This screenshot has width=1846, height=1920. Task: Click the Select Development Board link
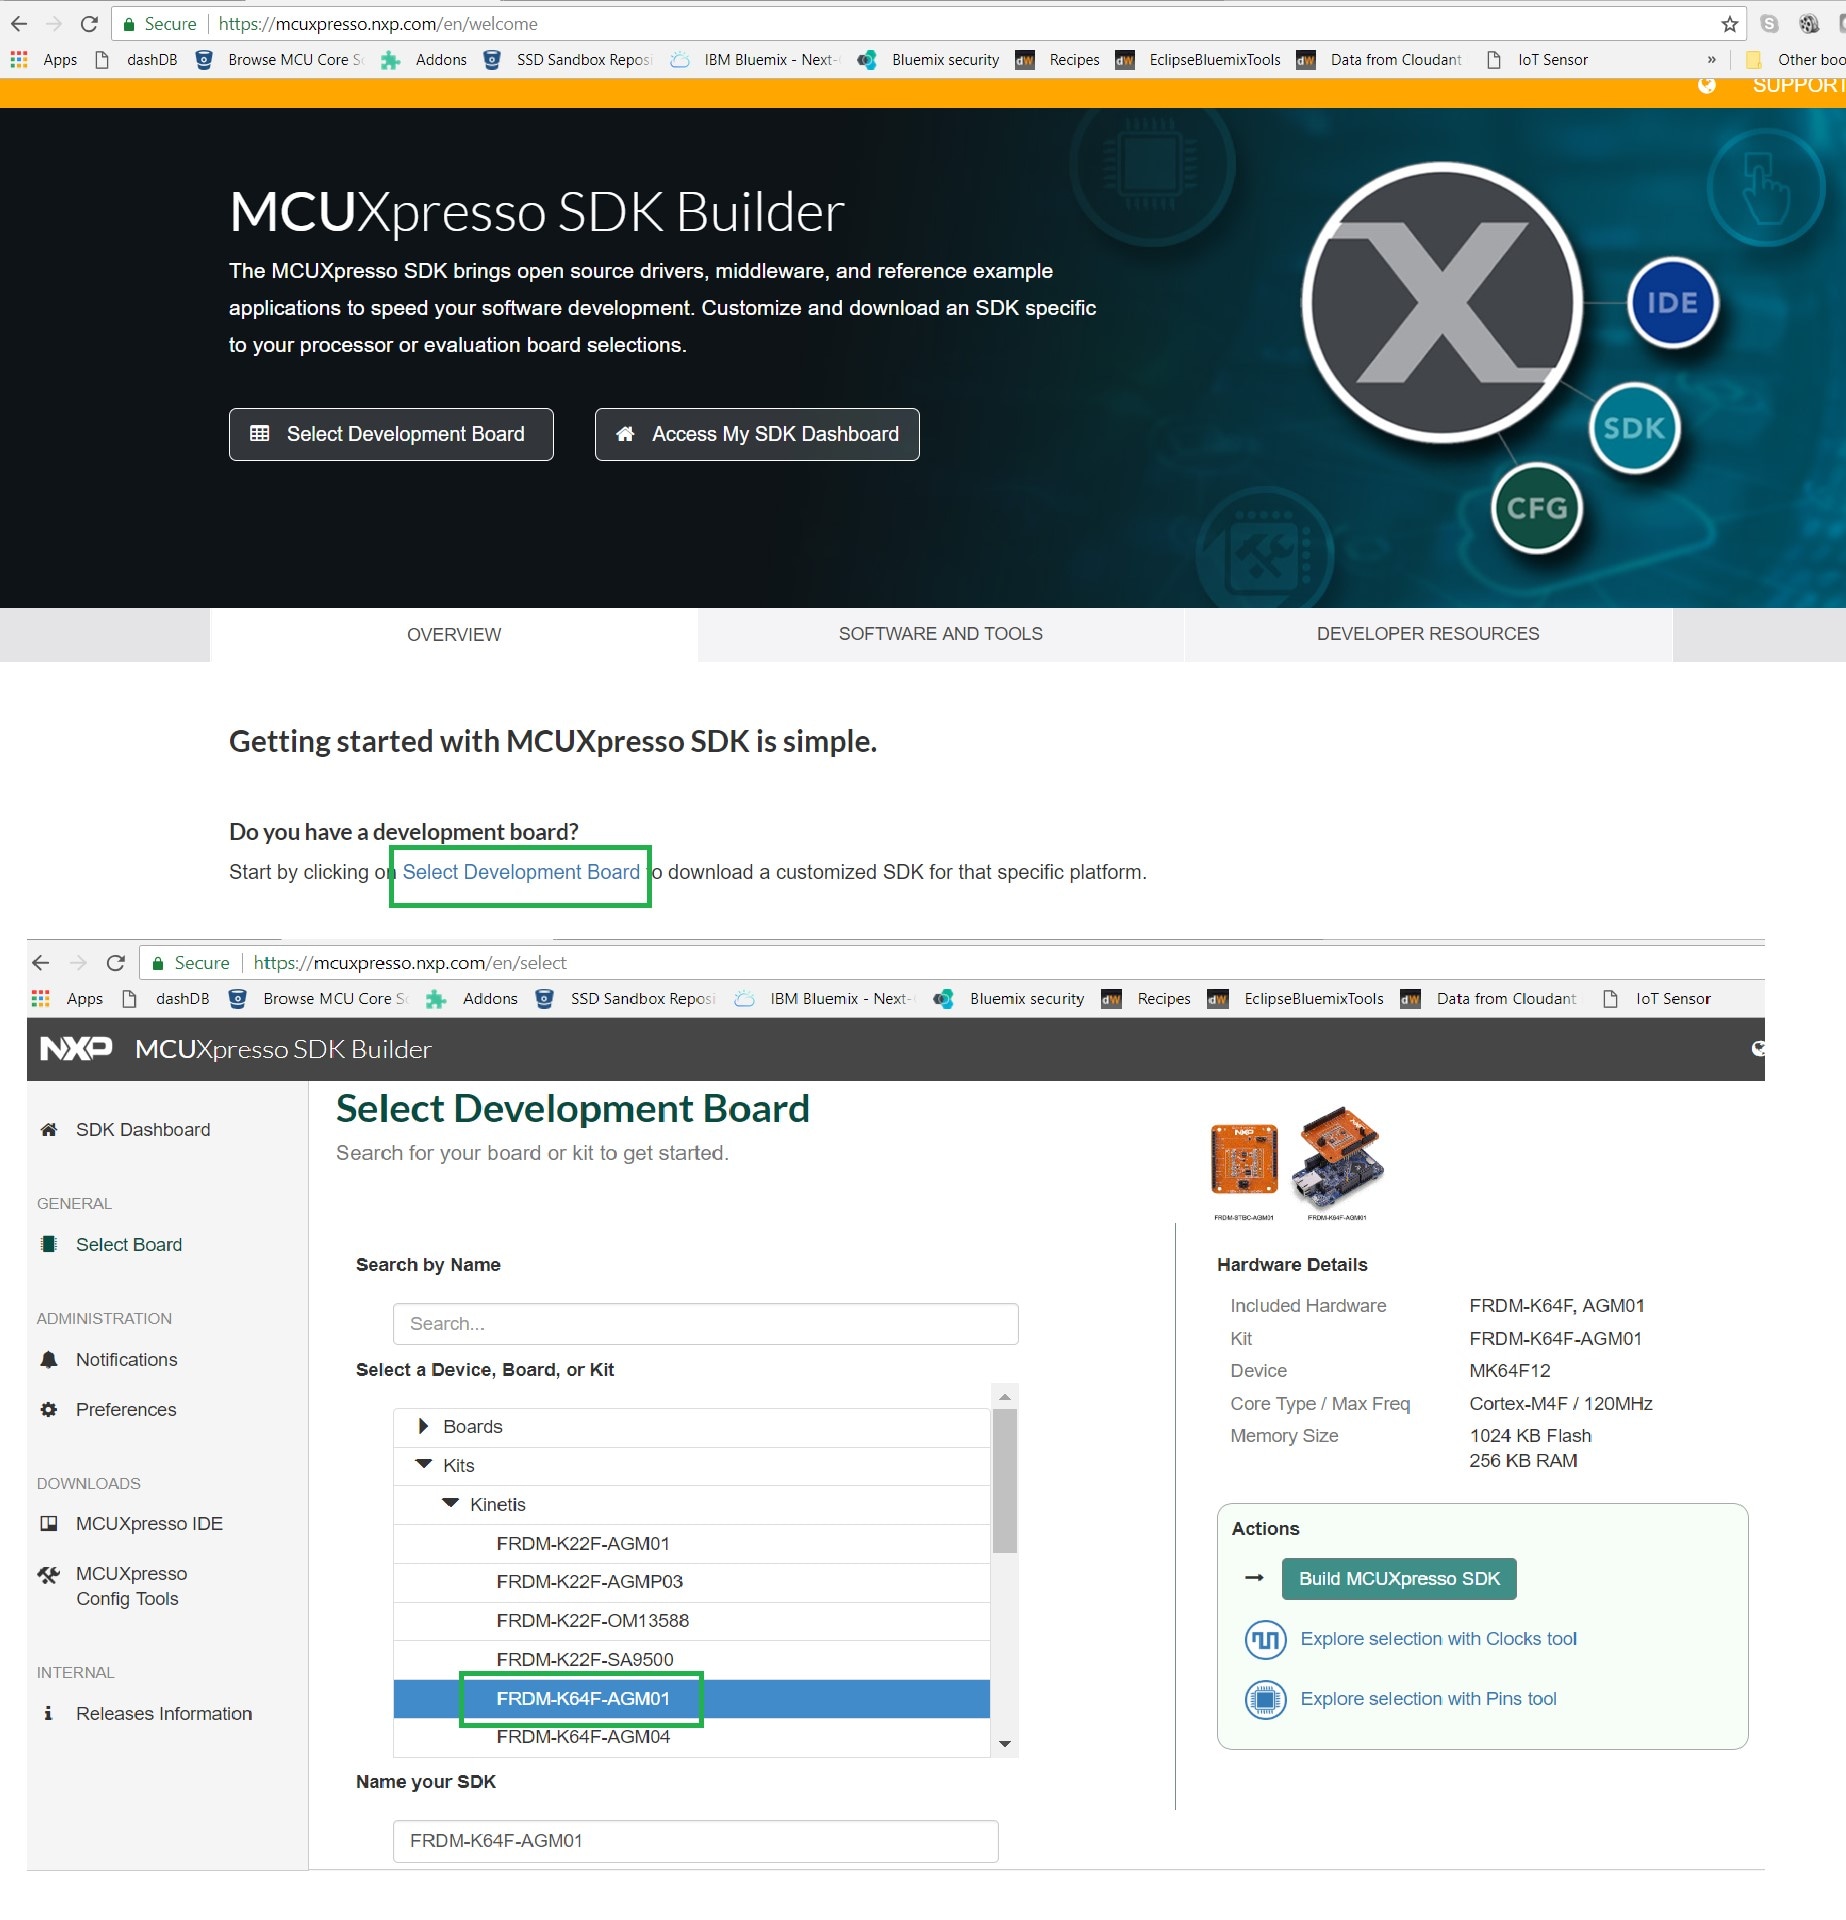(520, 872)
